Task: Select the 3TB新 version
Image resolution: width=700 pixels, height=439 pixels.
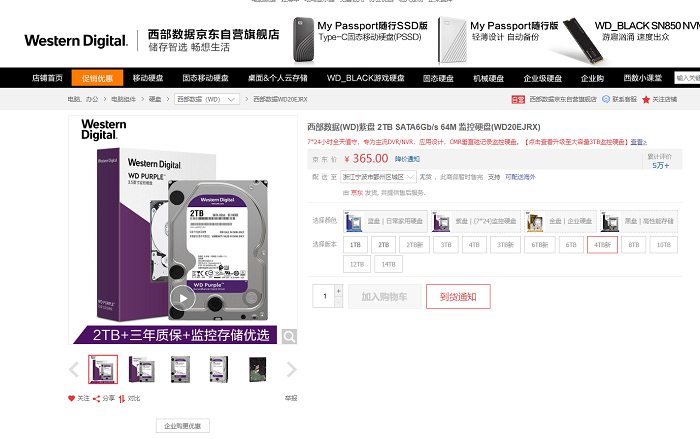Action: (505, 245)
